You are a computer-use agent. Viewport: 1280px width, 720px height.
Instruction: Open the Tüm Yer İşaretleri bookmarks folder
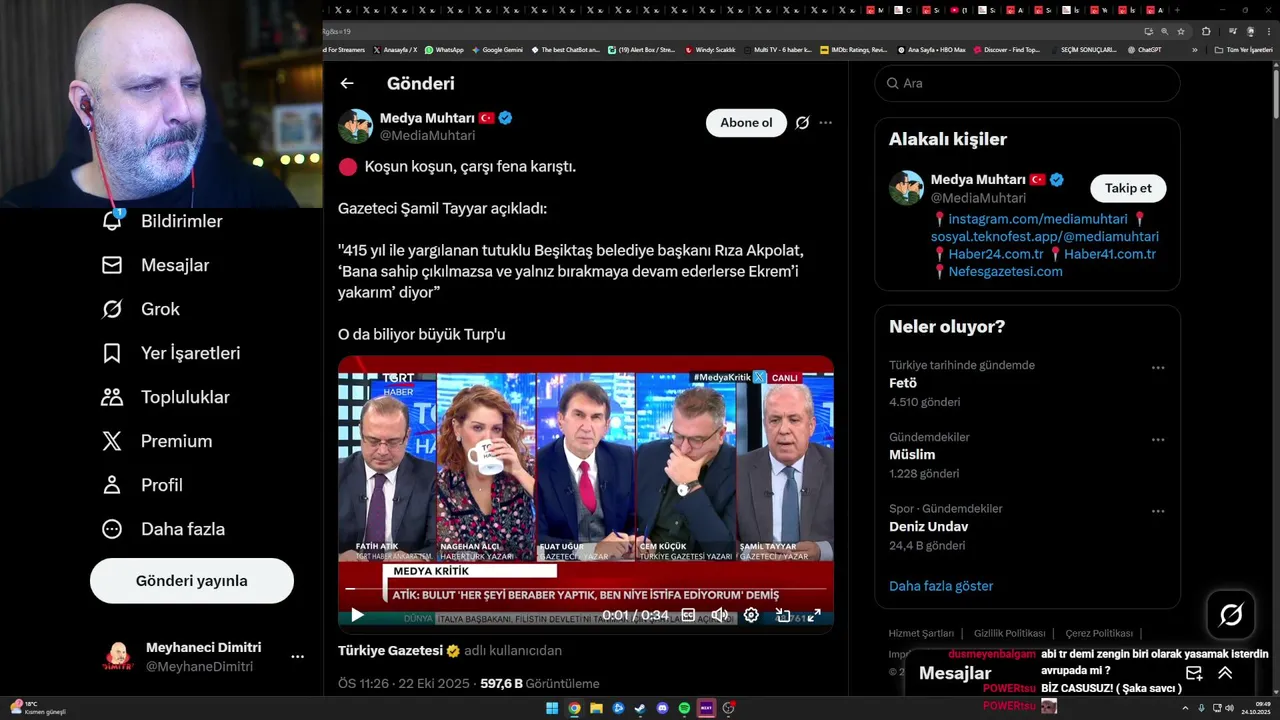pos(1243,49)
